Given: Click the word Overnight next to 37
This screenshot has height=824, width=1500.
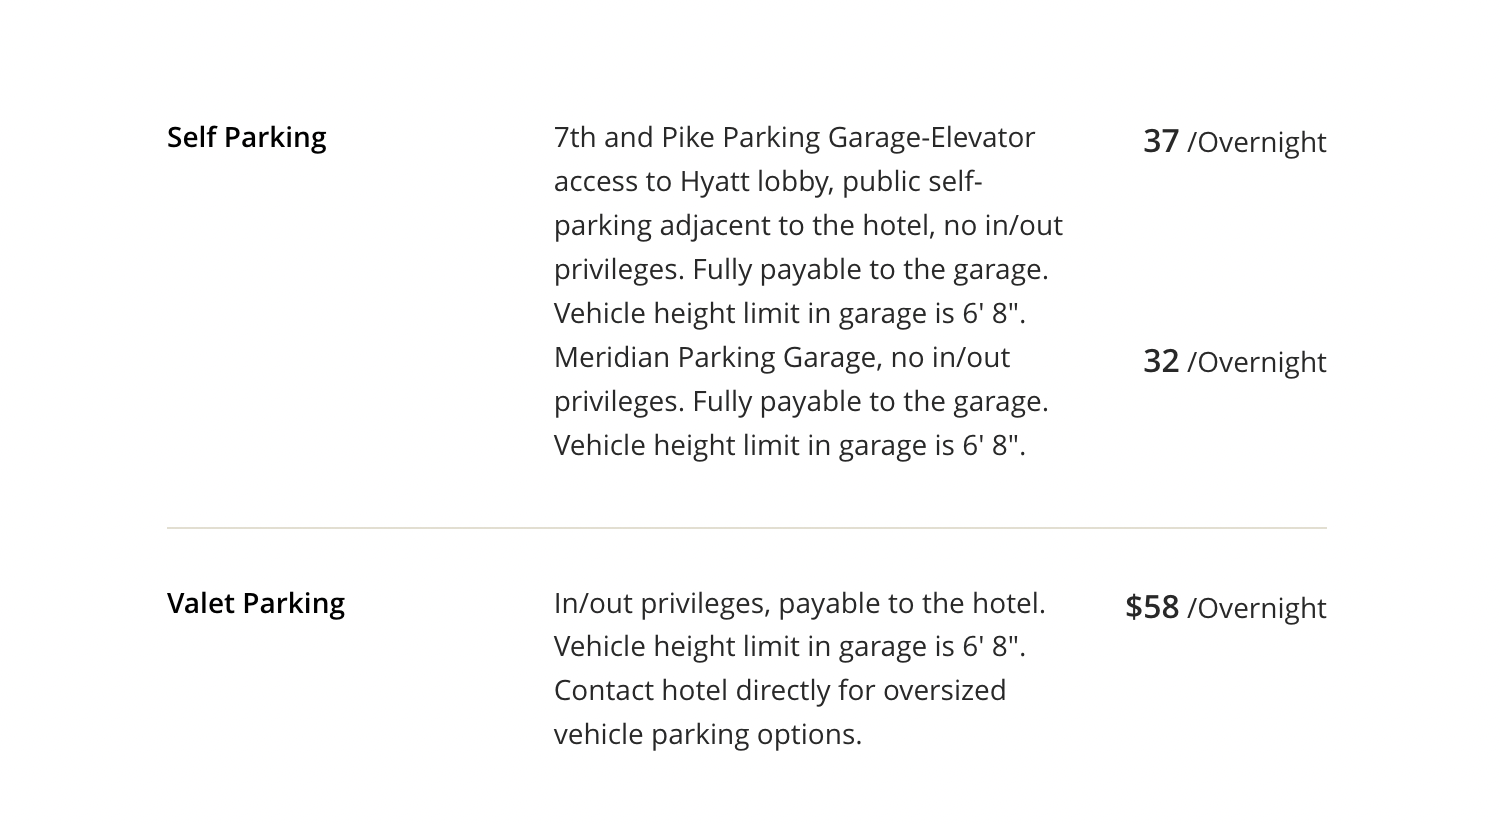Looking at the screenshot, I should (x=1262, y=142).
